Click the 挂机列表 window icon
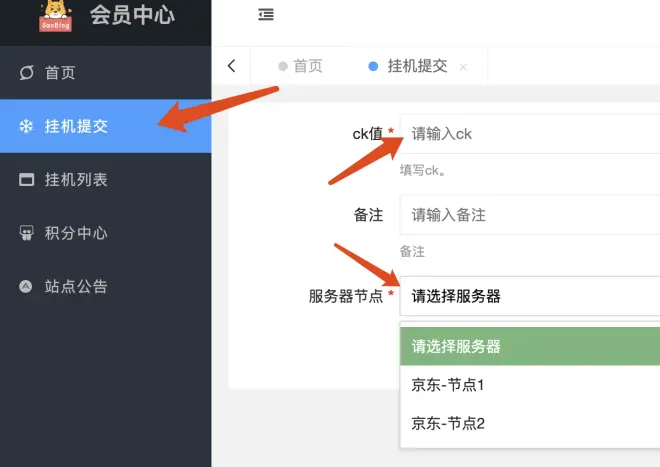660x467 pixels. [x=26, y=180]
